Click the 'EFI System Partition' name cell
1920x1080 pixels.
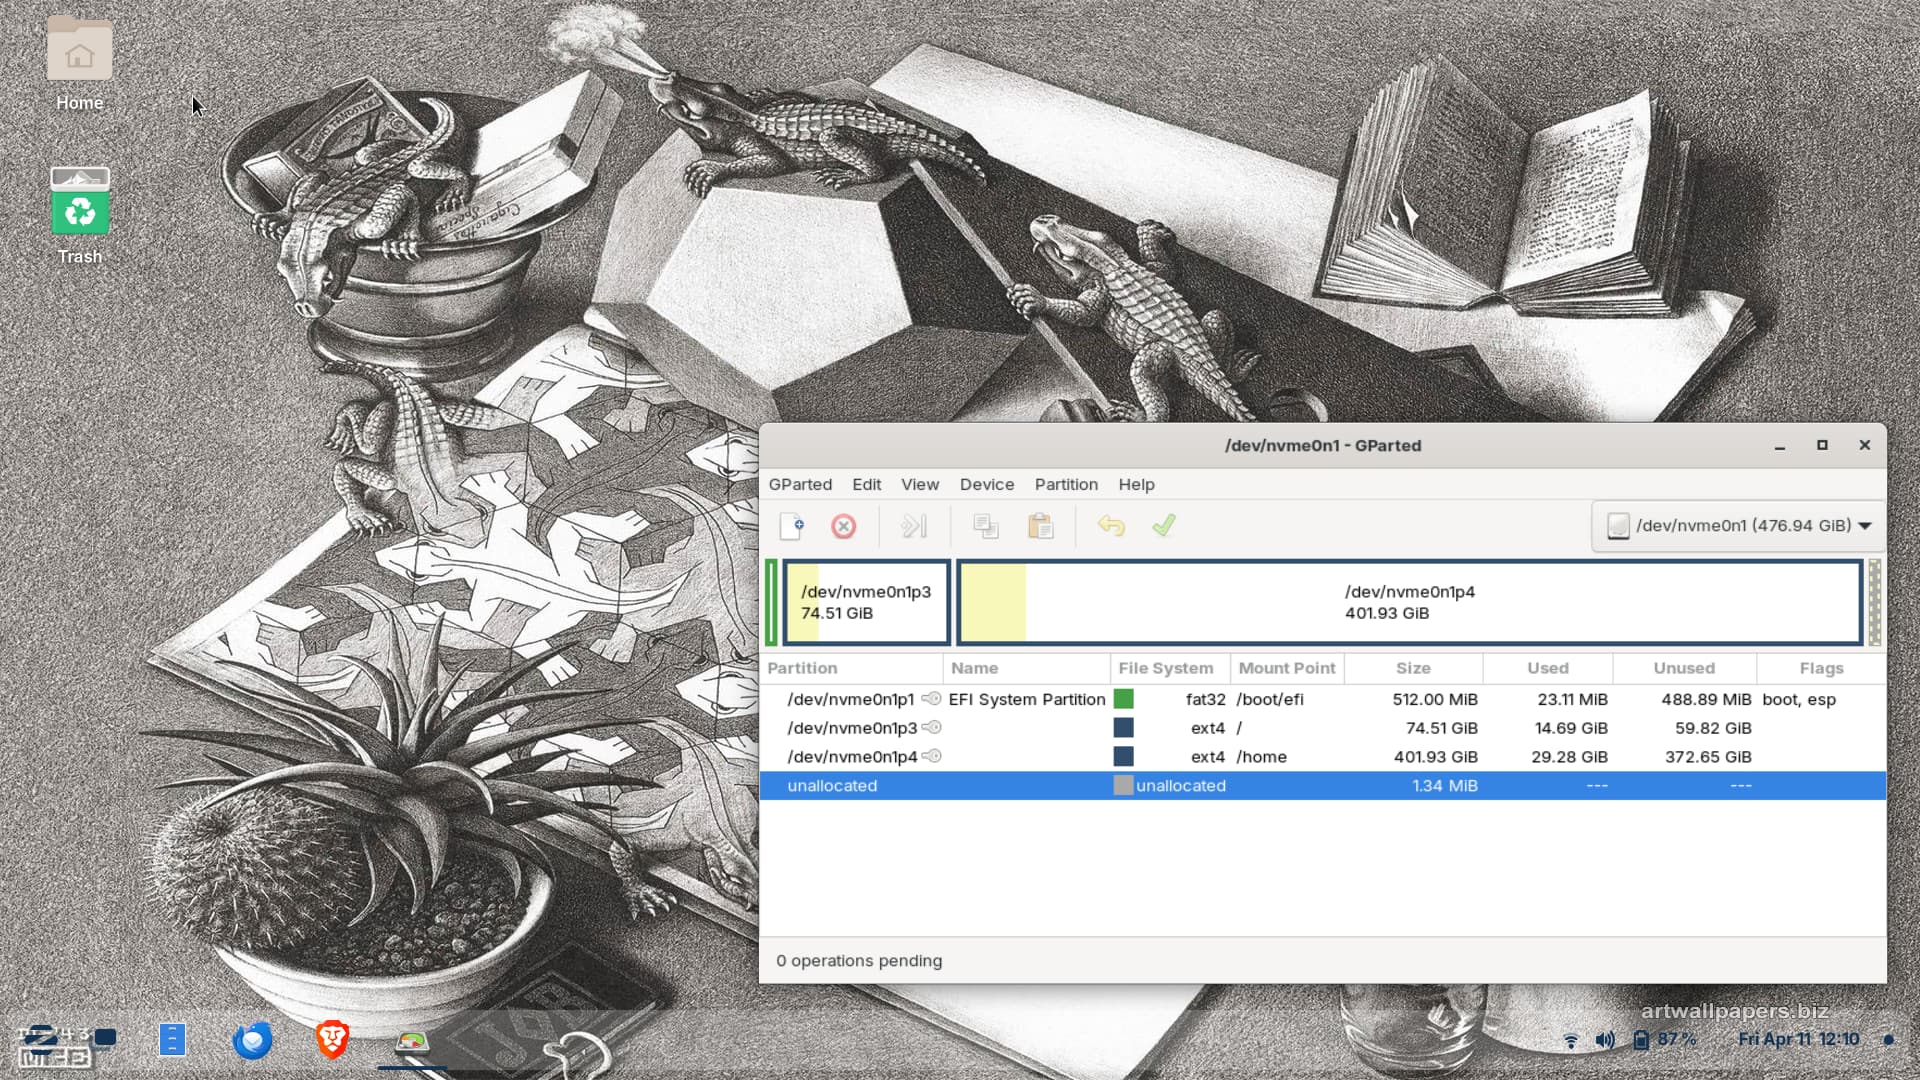click(x=1027, y=699)
